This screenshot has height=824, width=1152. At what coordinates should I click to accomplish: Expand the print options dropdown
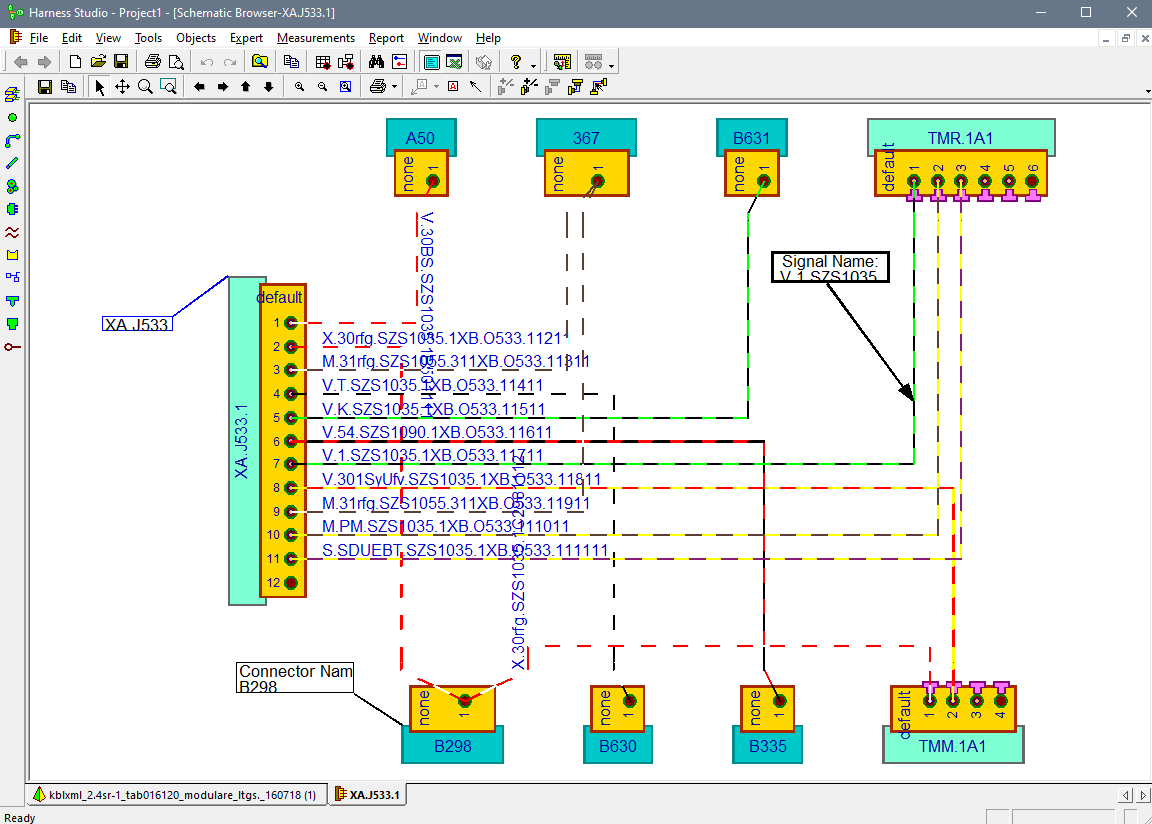click(393, 86)
